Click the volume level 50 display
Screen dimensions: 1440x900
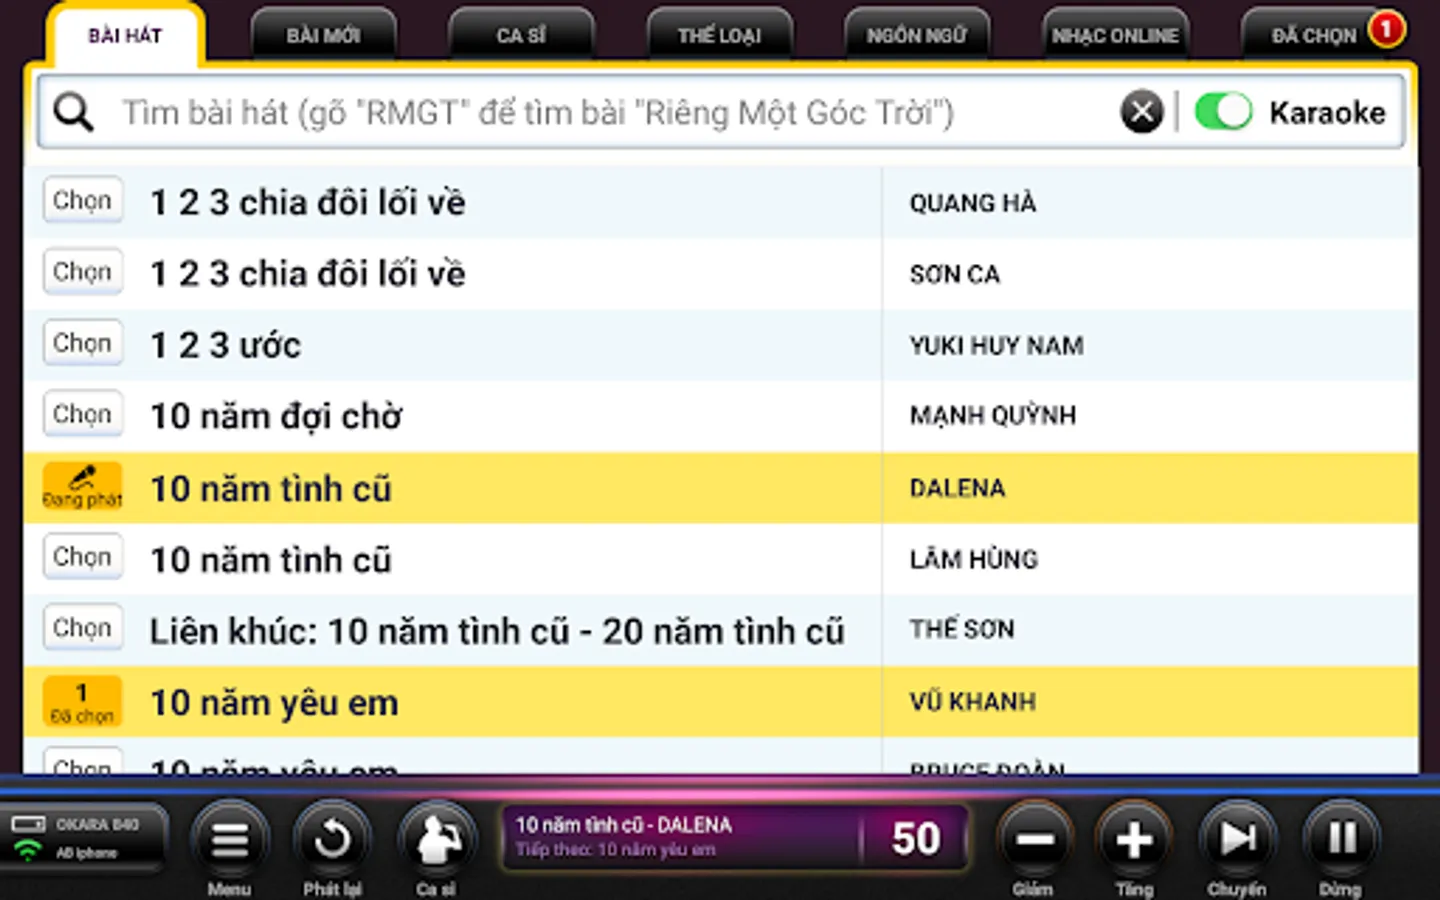point(915,838)
